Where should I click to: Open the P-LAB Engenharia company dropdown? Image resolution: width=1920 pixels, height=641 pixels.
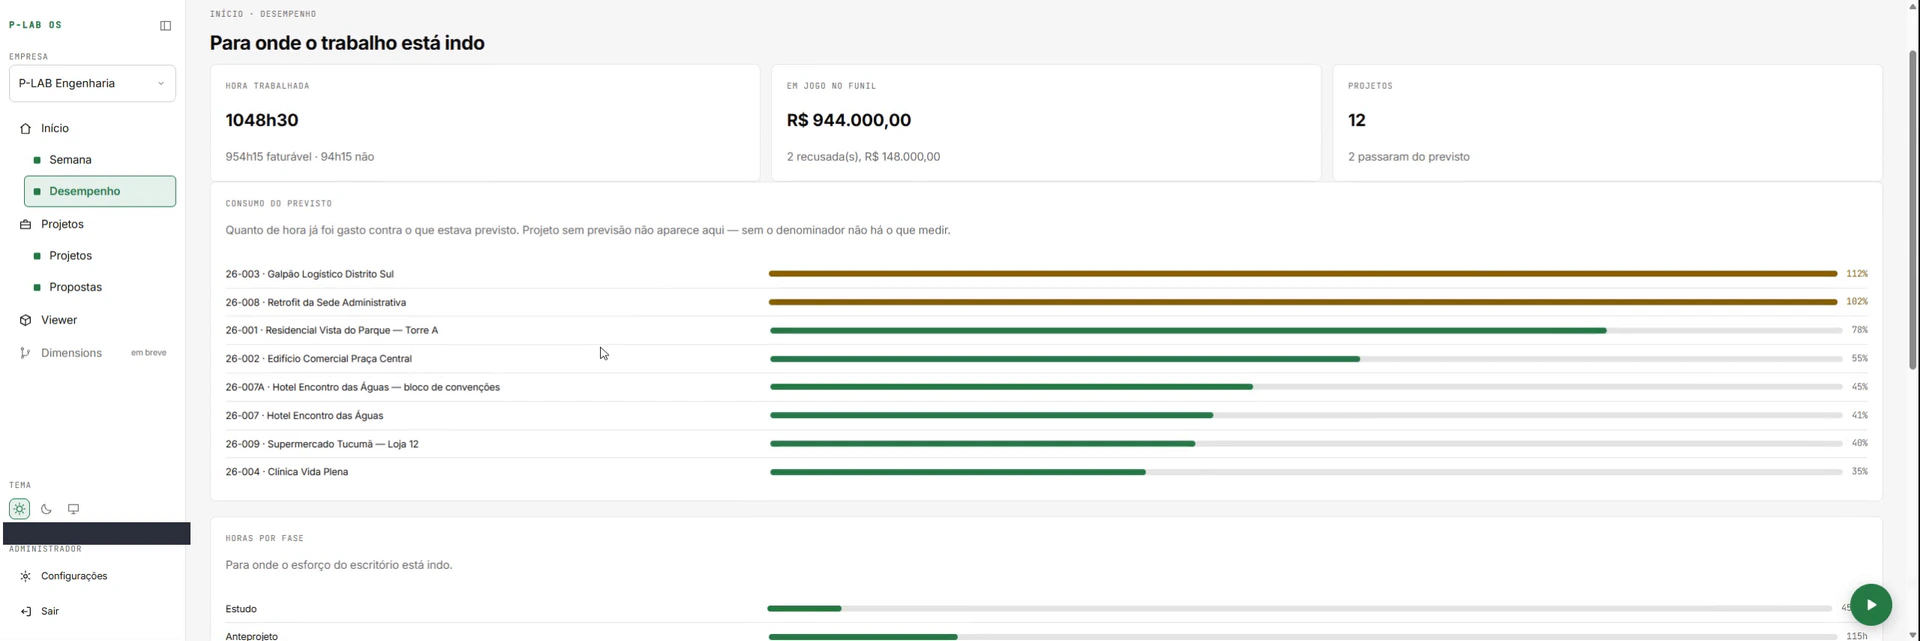[x=92, y=83]
